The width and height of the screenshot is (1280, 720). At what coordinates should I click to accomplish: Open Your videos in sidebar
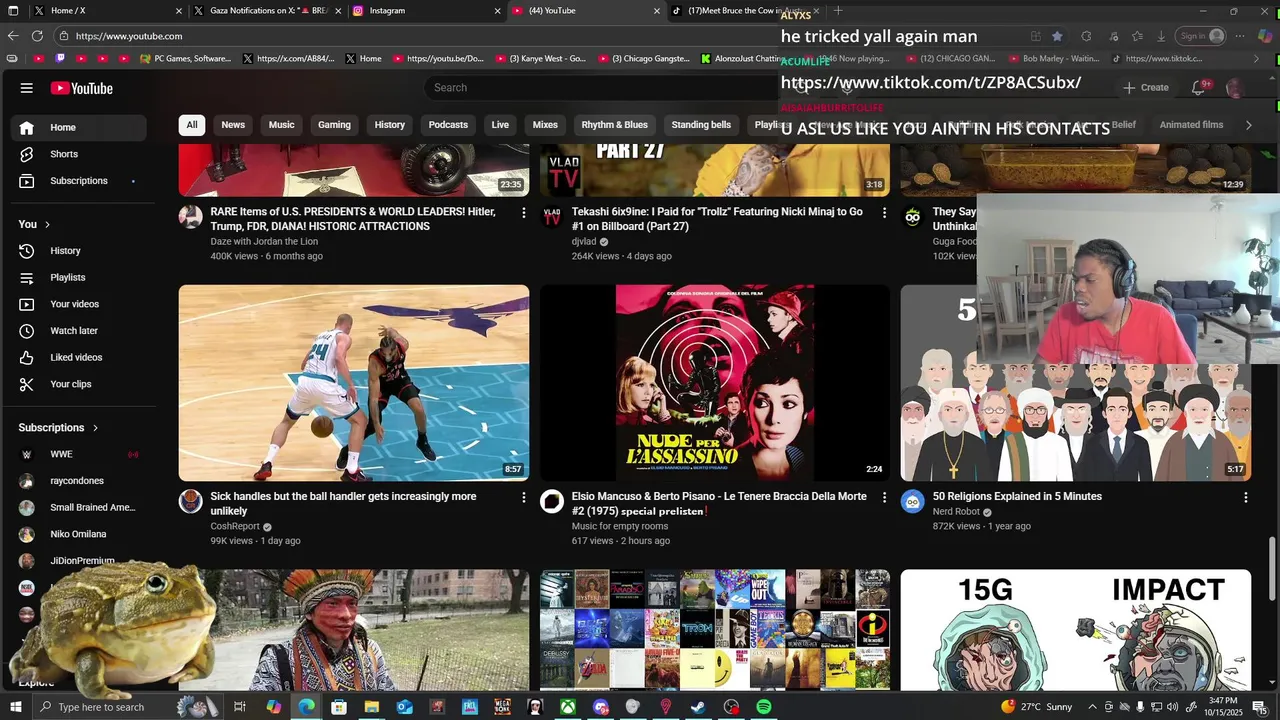coord(78,304)
